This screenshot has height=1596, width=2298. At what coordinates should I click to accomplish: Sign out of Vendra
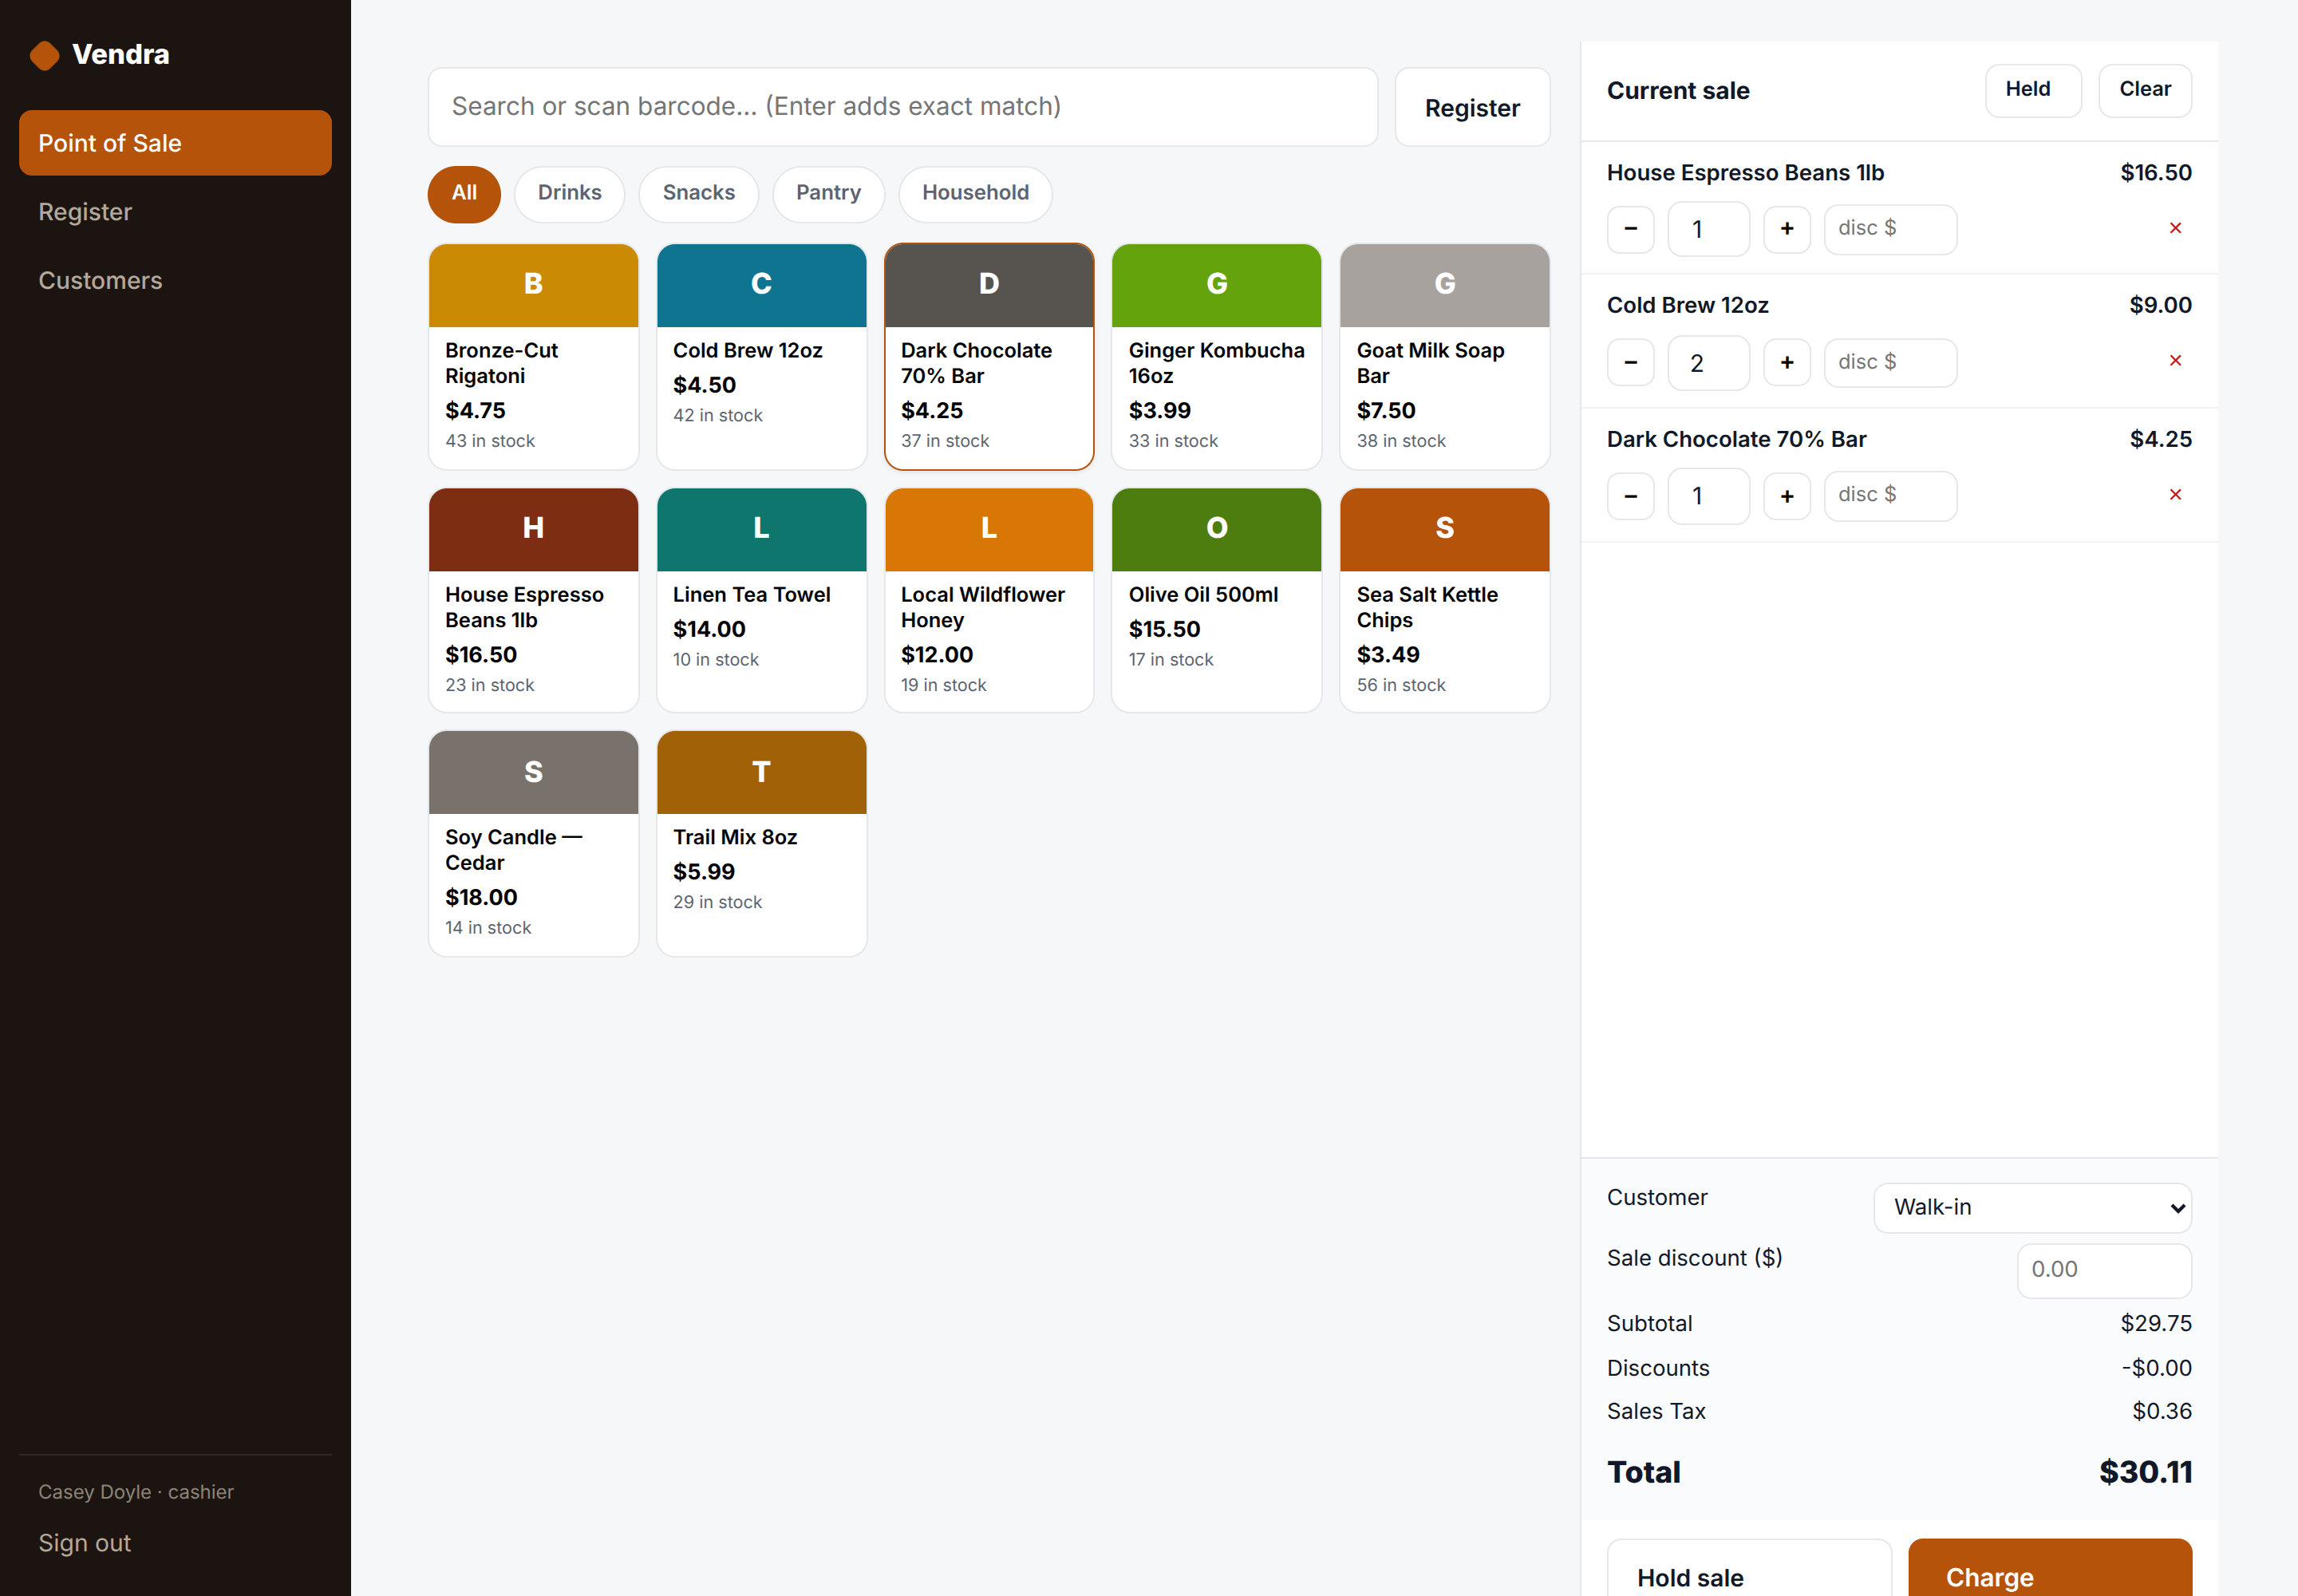click(85, 1543)
